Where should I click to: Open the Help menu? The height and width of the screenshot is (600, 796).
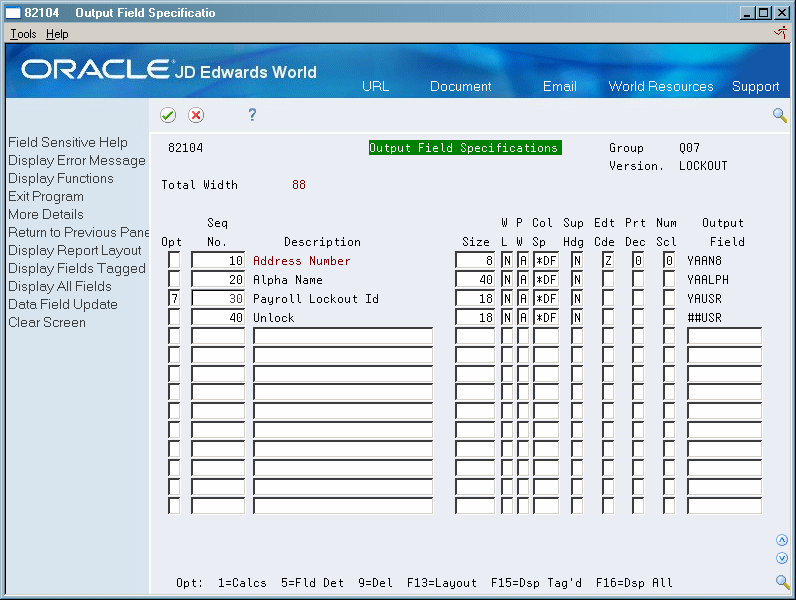(x=57, y=34)
